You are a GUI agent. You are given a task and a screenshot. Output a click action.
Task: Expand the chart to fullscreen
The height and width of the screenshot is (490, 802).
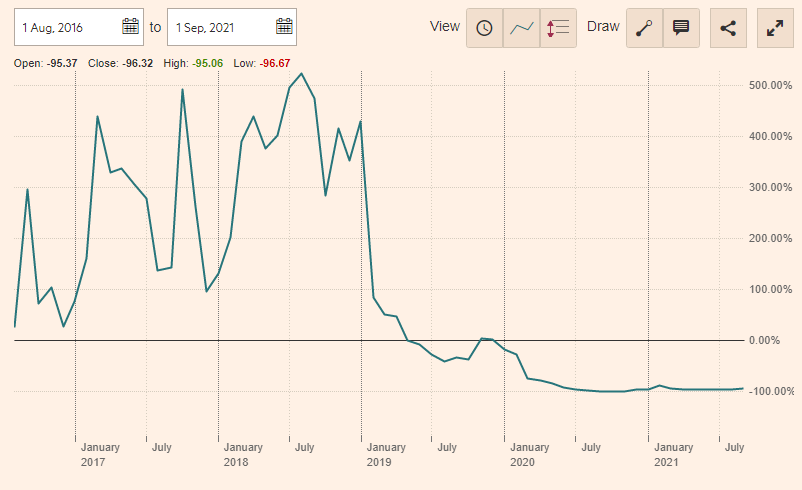(776, 28)
